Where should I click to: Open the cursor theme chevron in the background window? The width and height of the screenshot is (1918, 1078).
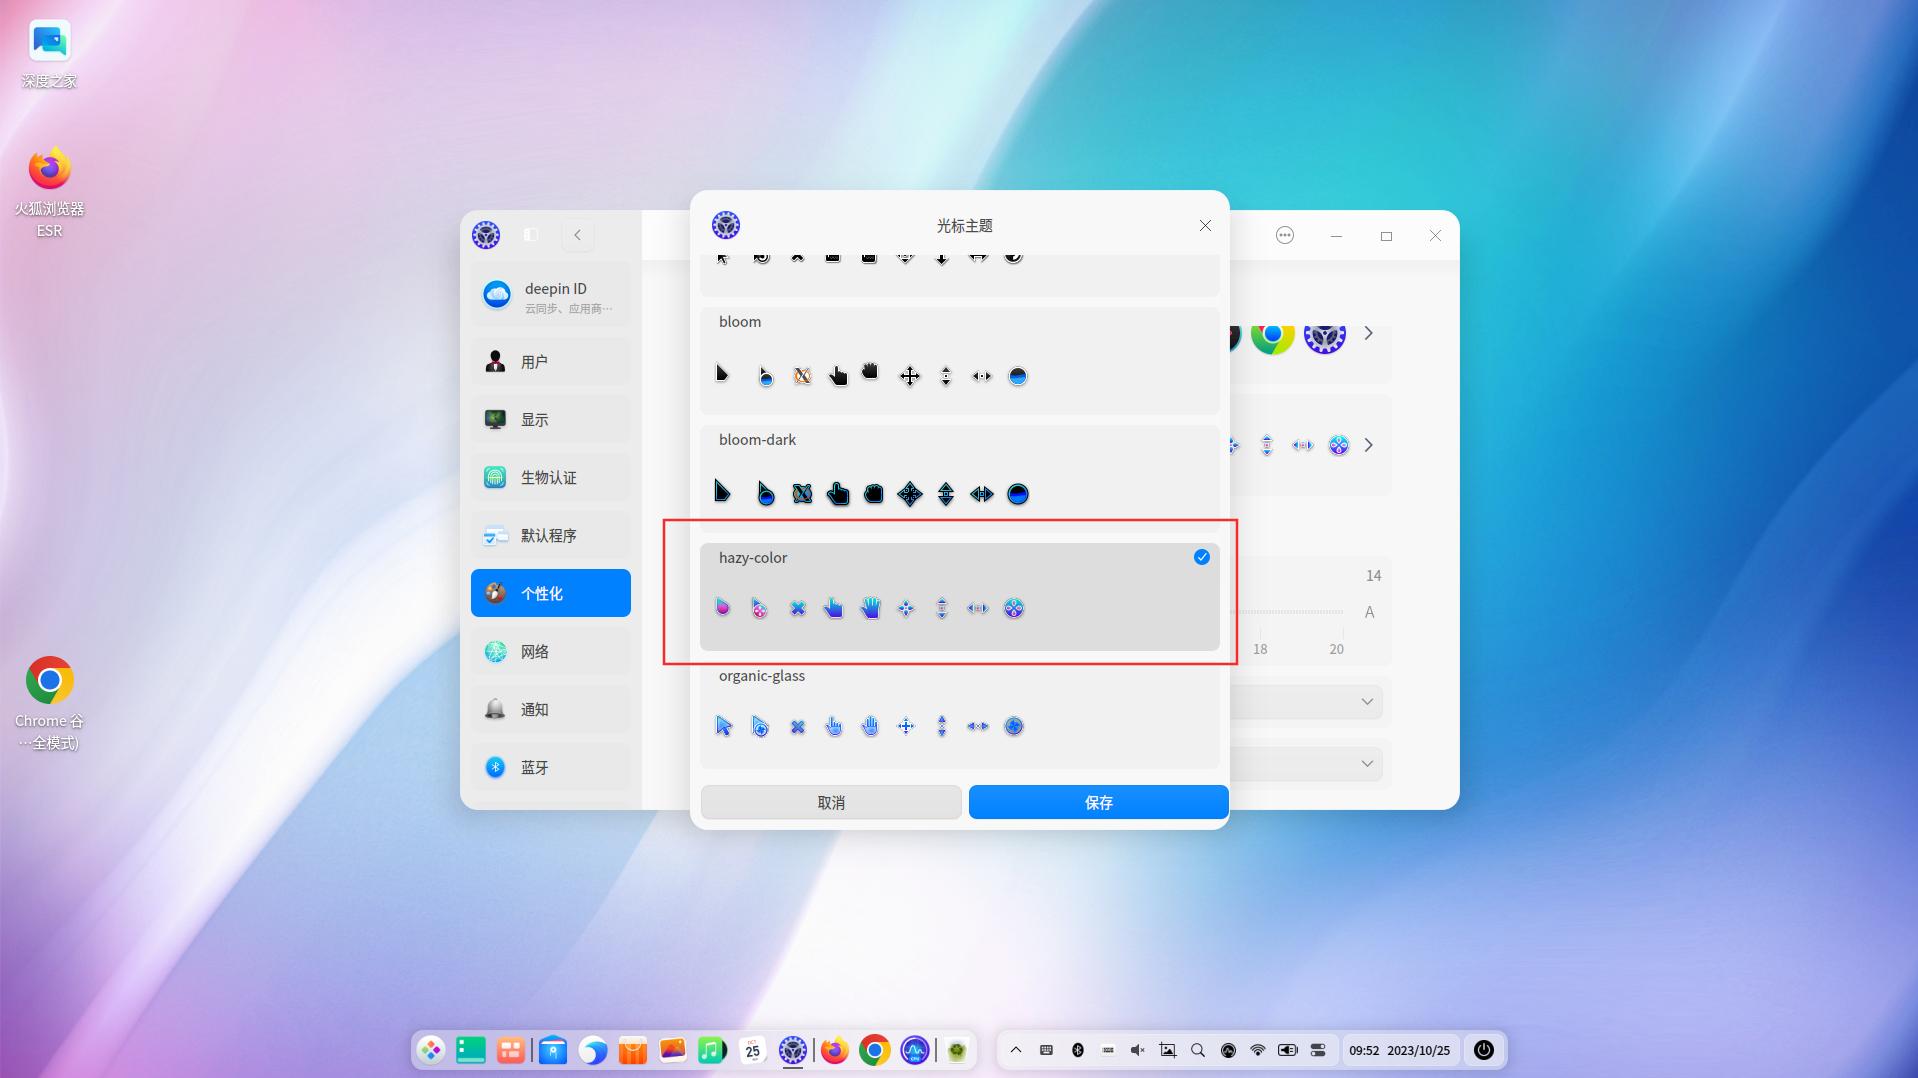[x=1369, y=445]
